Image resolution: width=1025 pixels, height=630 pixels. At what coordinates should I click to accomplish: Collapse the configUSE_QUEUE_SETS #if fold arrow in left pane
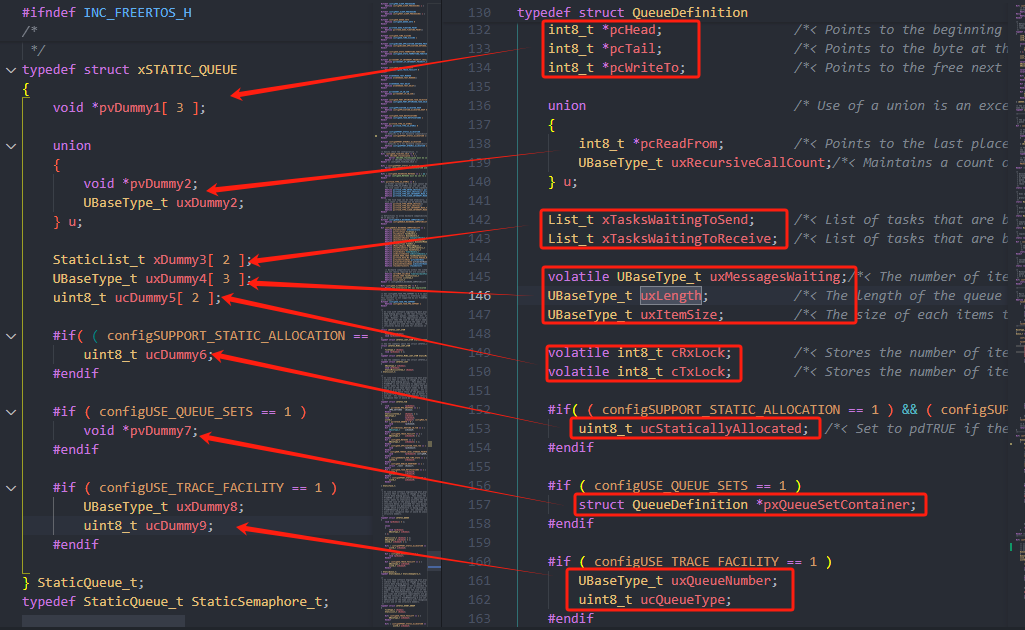(11, 412)
